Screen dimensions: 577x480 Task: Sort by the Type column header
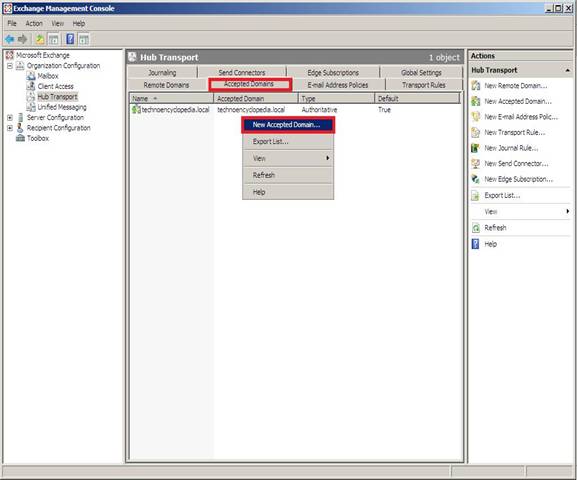pyautogui.click(x=336, y=98)
